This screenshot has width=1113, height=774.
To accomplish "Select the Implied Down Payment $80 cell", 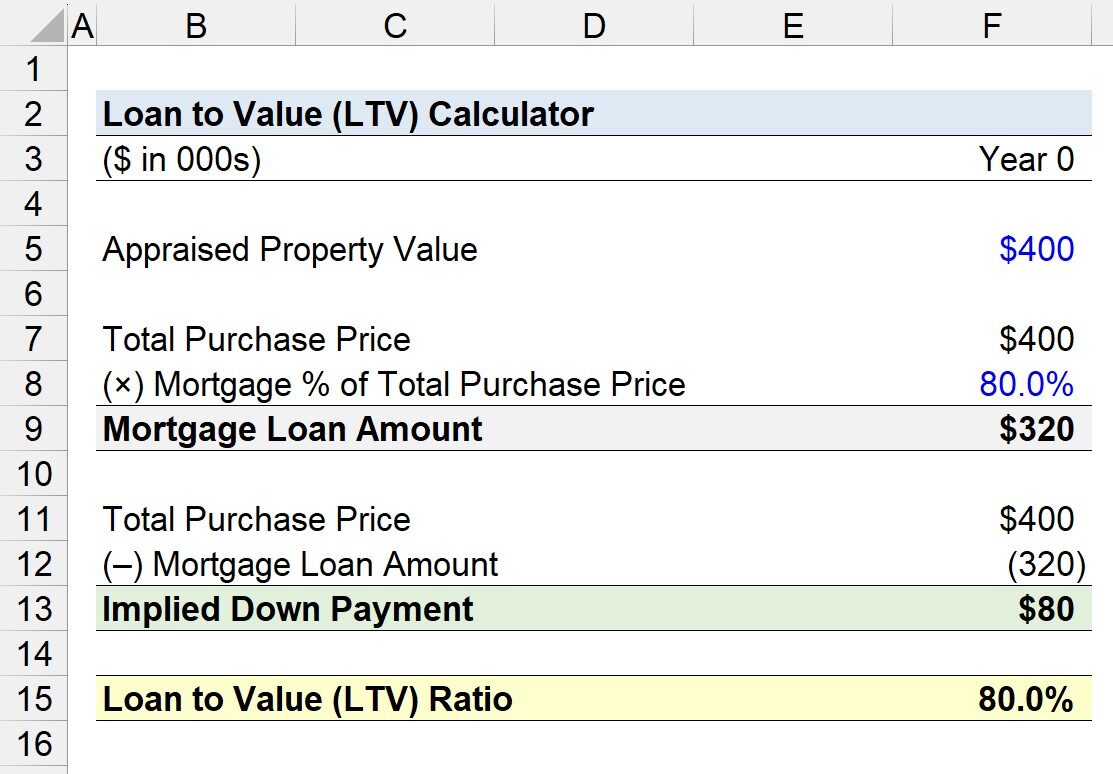I will pyautogui.click(x=992, y=609).
